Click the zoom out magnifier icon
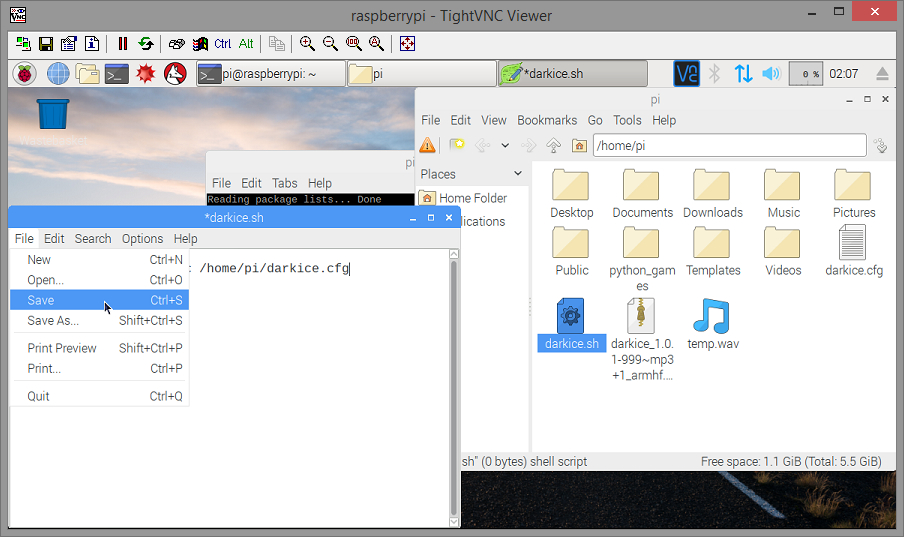The width and height of the screenshot is (904, 537). point(330,44)
